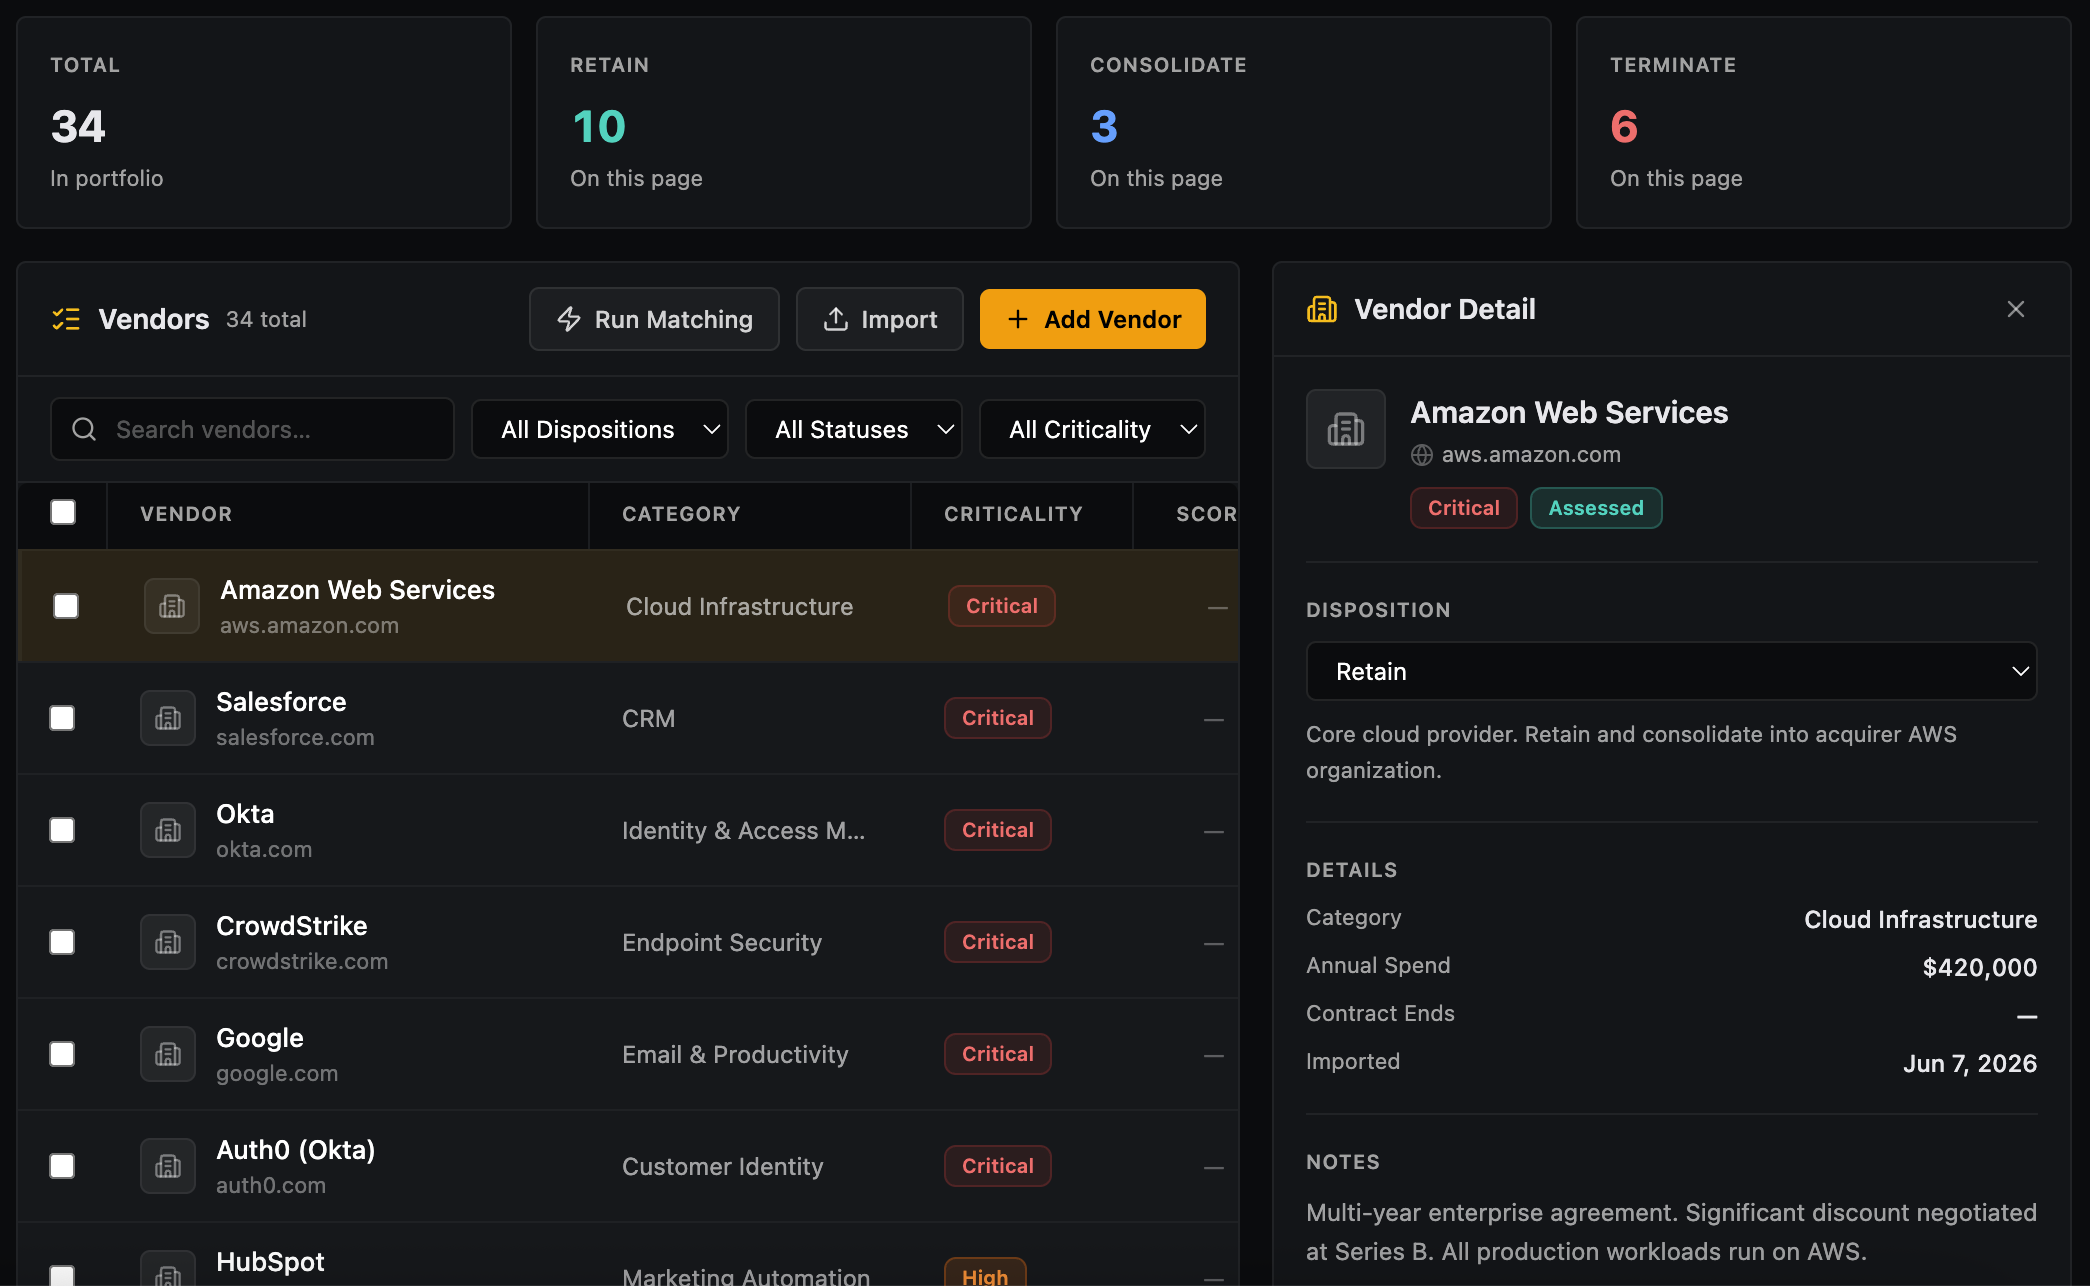Click the Endpoint Security category cell
Image resolution: width=2090 pixels, height=1286 pixels.
722,943
